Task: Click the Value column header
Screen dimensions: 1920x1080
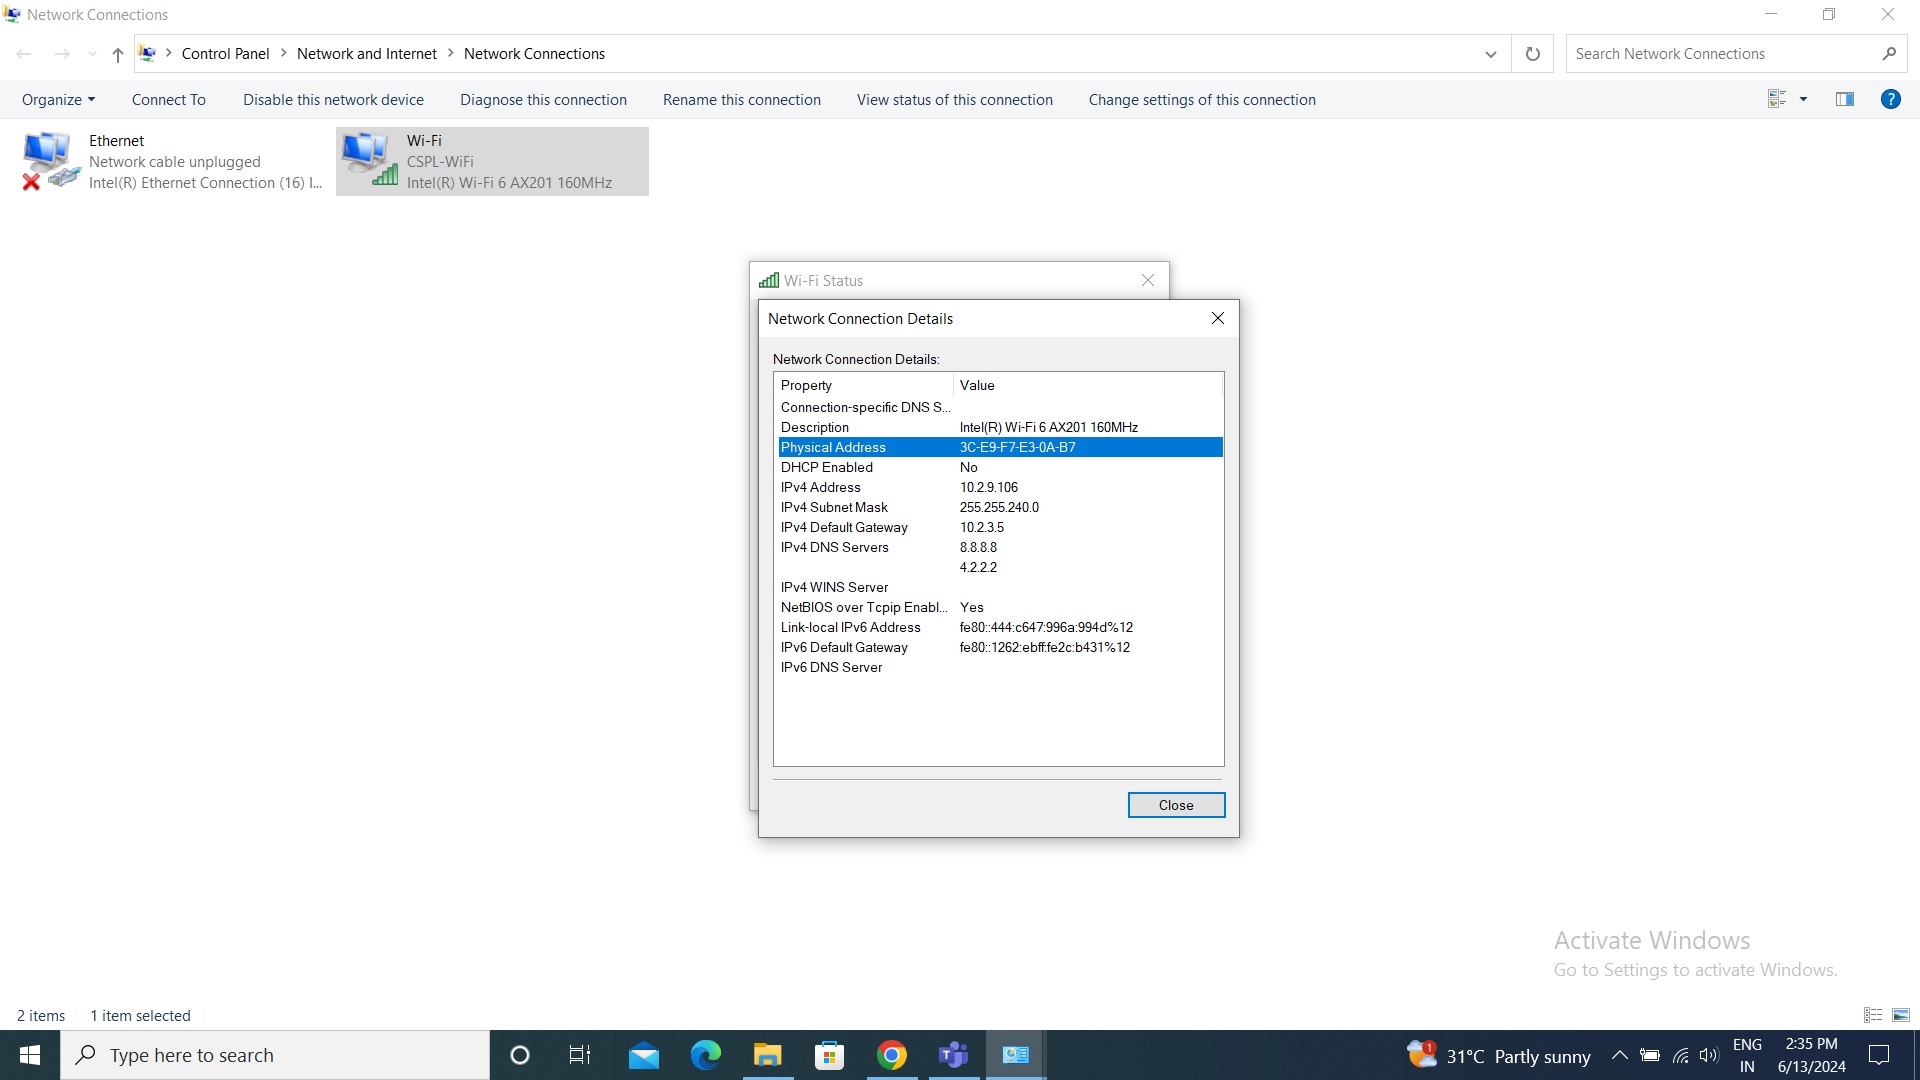Action: coord(1088,385)
